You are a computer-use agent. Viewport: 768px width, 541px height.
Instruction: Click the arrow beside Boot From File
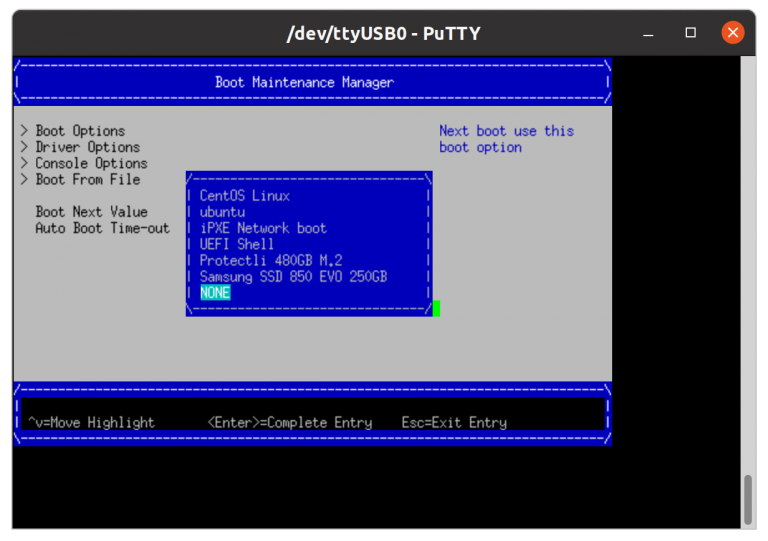click(24, 179)
